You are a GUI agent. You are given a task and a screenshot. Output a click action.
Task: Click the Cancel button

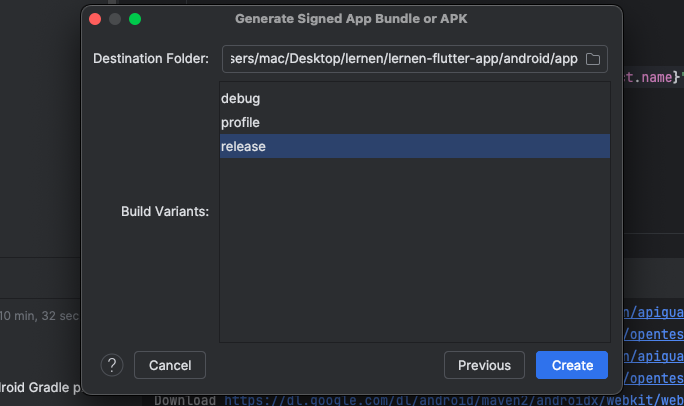pyautogui.click(x=170, y=365)
